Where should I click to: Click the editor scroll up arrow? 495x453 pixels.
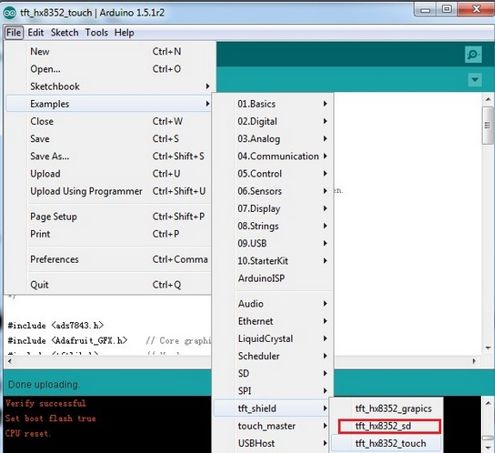488,99
